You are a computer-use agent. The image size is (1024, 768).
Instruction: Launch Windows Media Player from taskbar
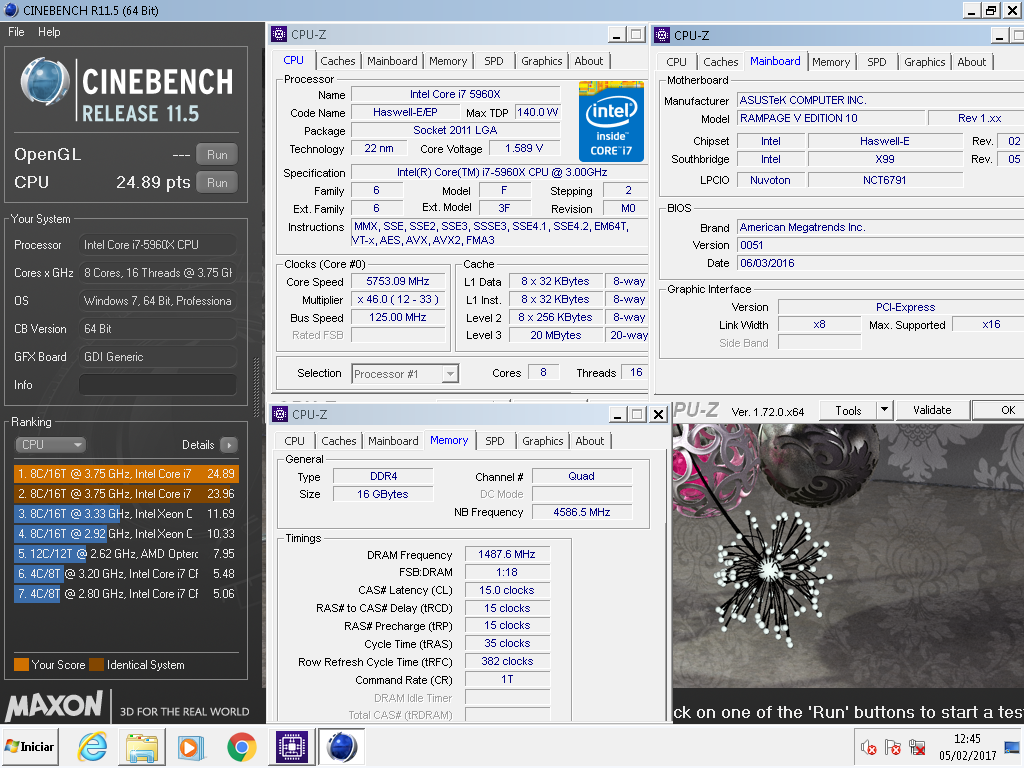point(191,747)
